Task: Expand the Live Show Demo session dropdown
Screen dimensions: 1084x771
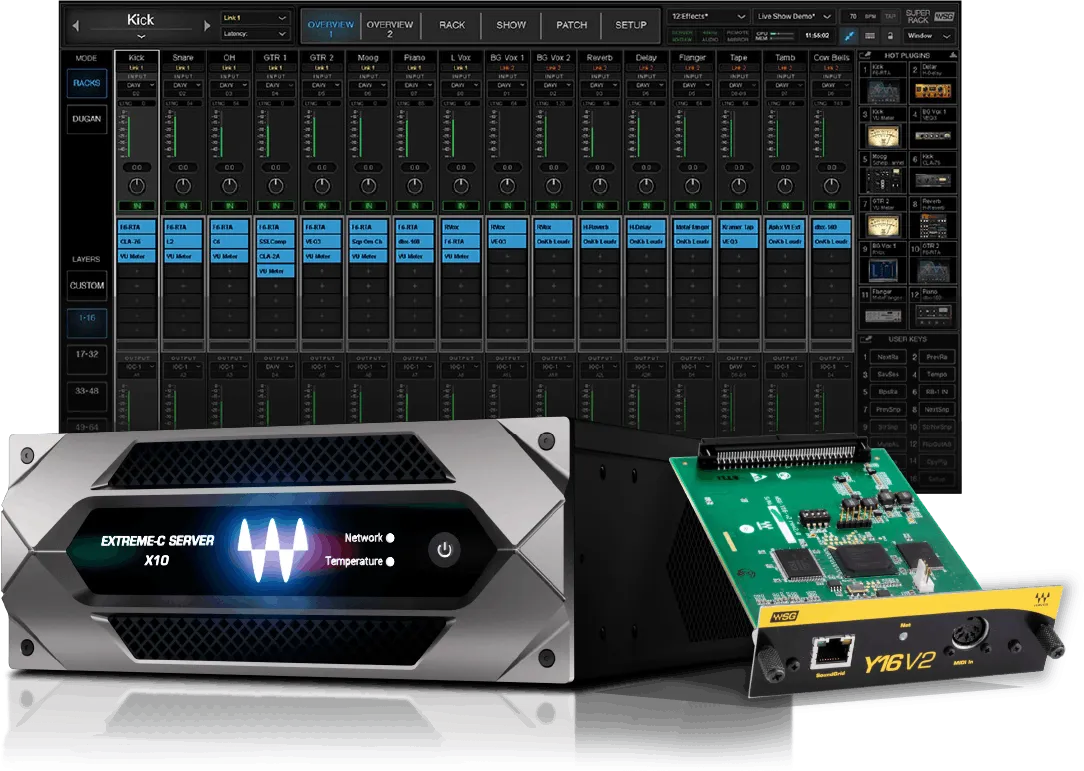Action: pyautogui.click(x=794, y=17)
